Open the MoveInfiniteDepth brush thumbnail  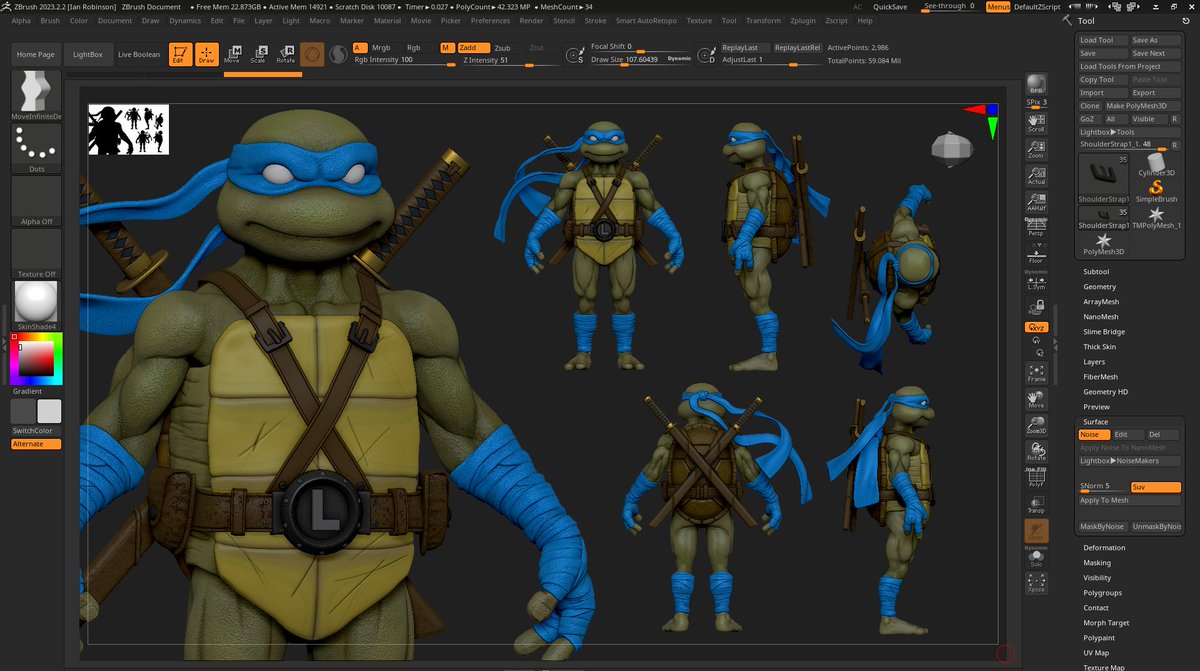pyautogui.click(x=36, y=96)
